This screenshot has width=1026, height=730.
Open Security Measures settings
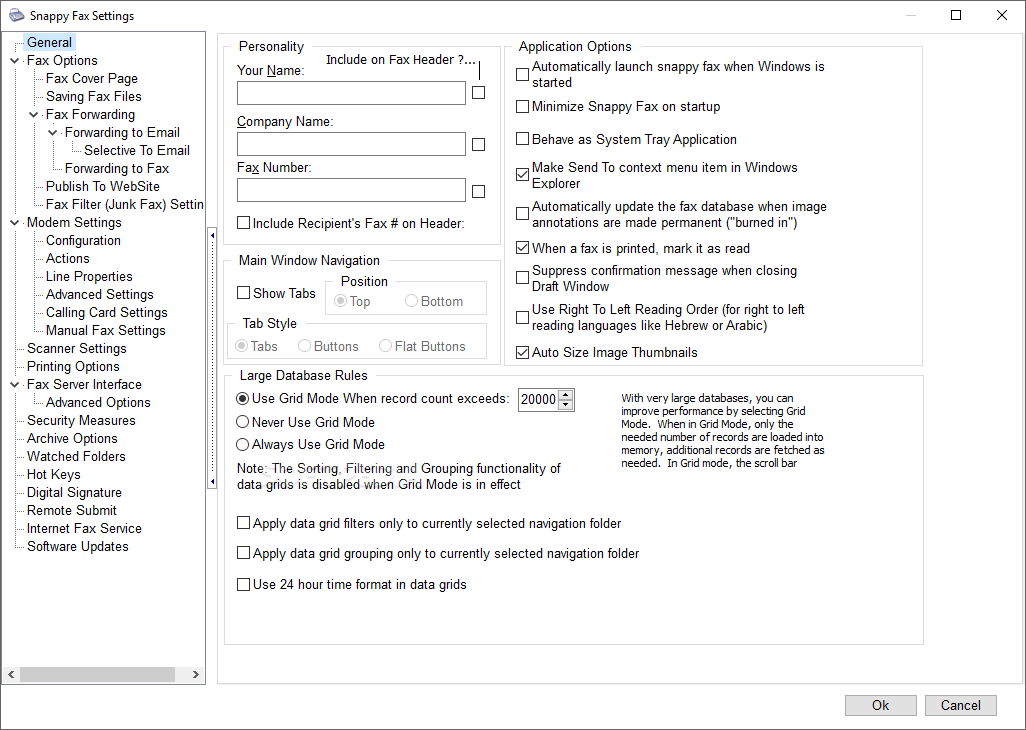pos(81,420)
